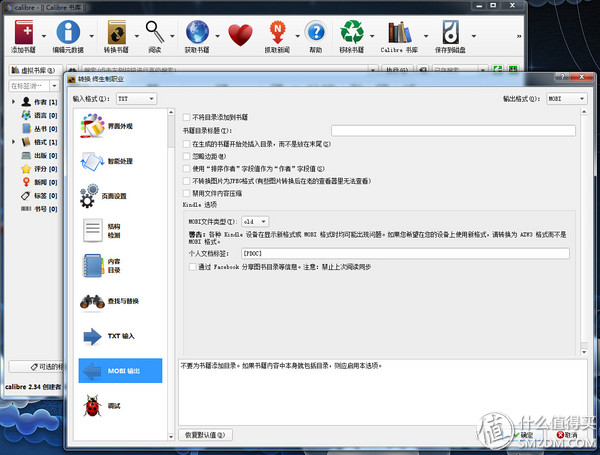
Task: Toggle 'Do not convert images to JPEG' checkbox
Action: click(x=186, y=181)
